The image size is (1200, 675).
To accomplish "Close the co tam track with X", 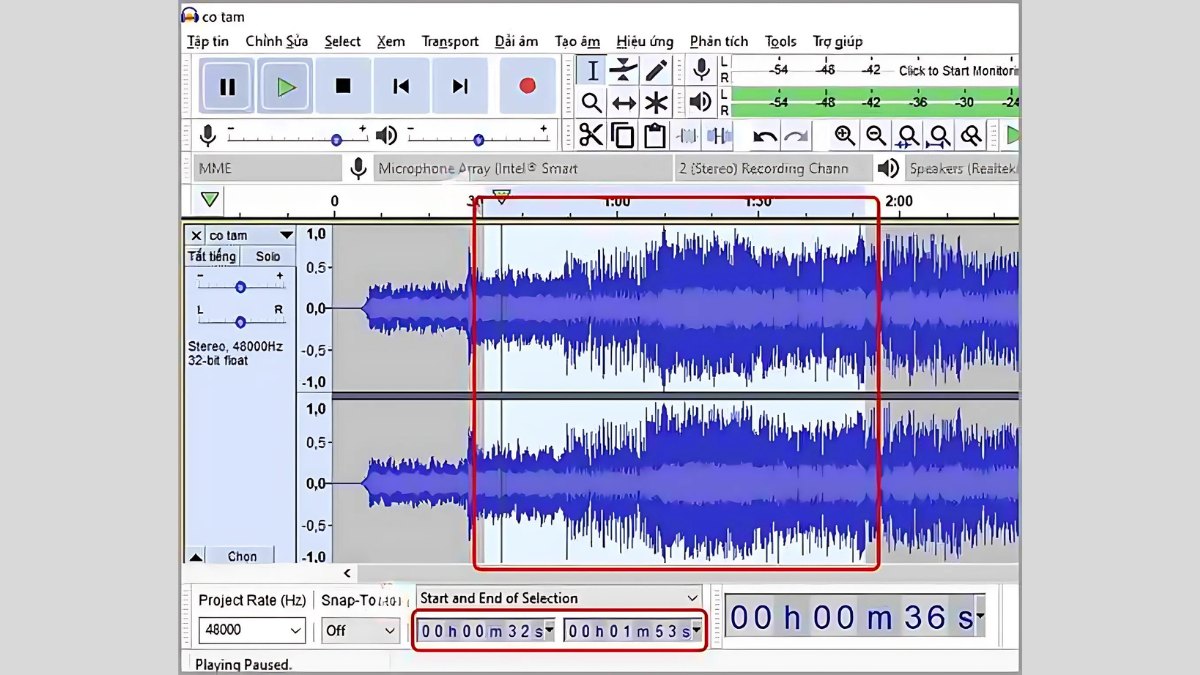I will (196, 236).
